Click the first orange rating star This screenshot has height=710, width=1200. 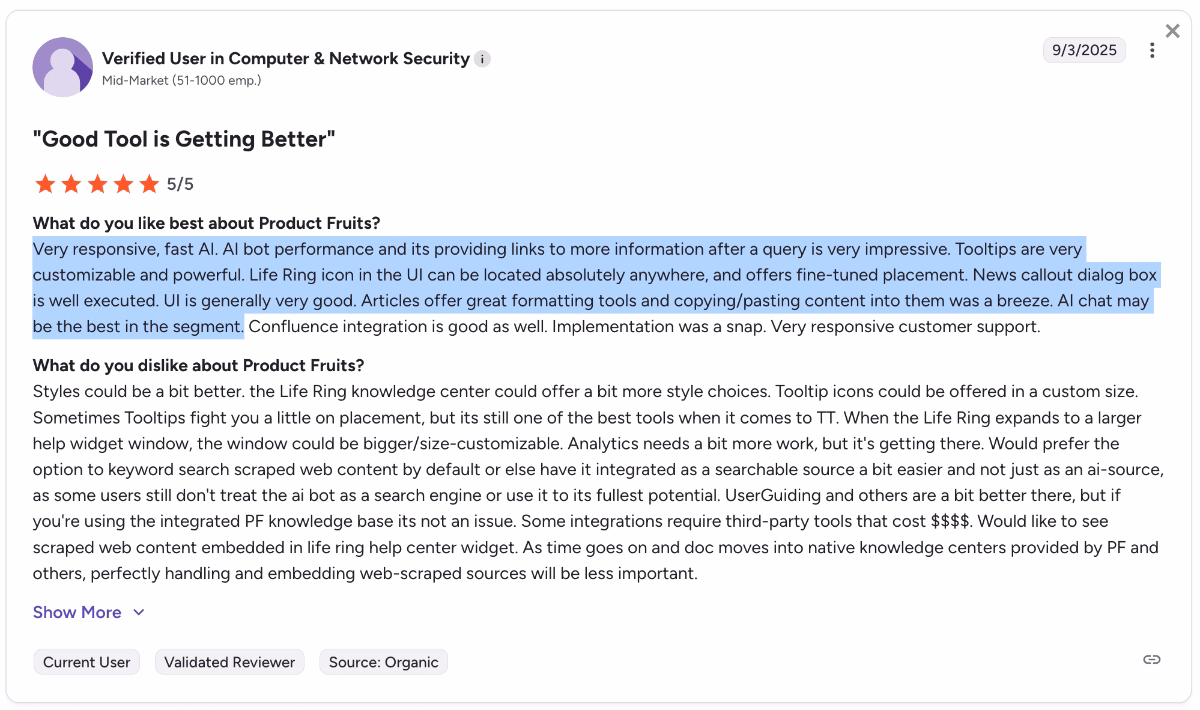coord(45,183)
